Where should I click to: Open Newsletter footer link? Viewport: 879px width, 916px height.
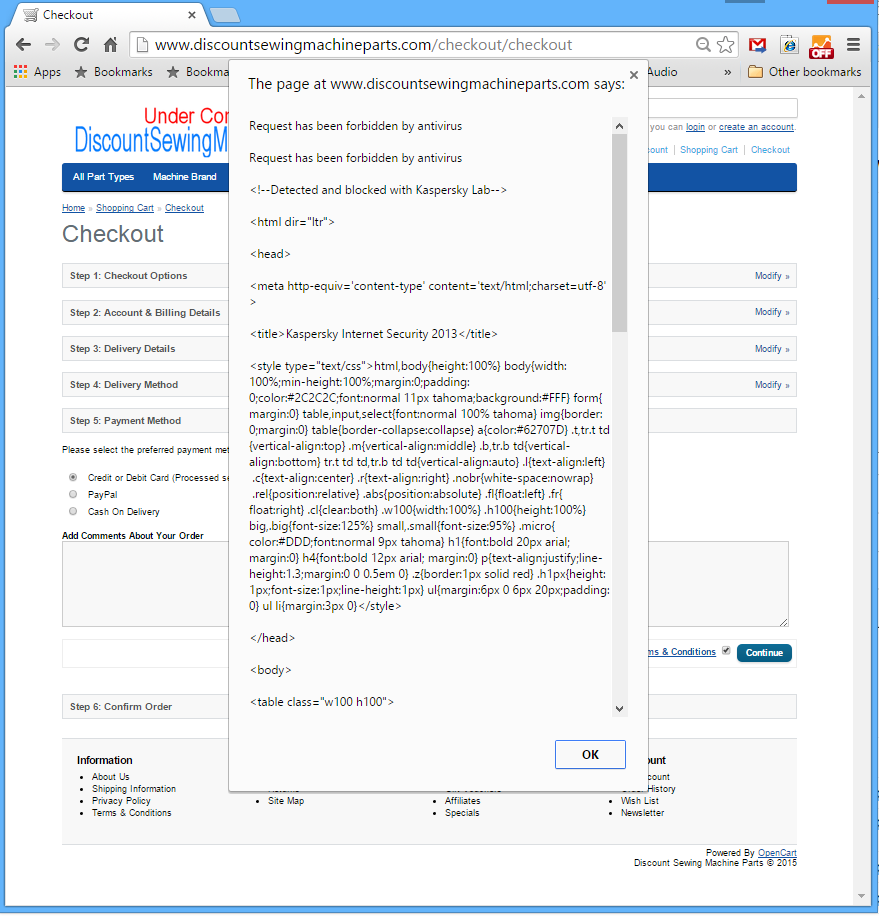pyautogui.click(x=642, y=813)
